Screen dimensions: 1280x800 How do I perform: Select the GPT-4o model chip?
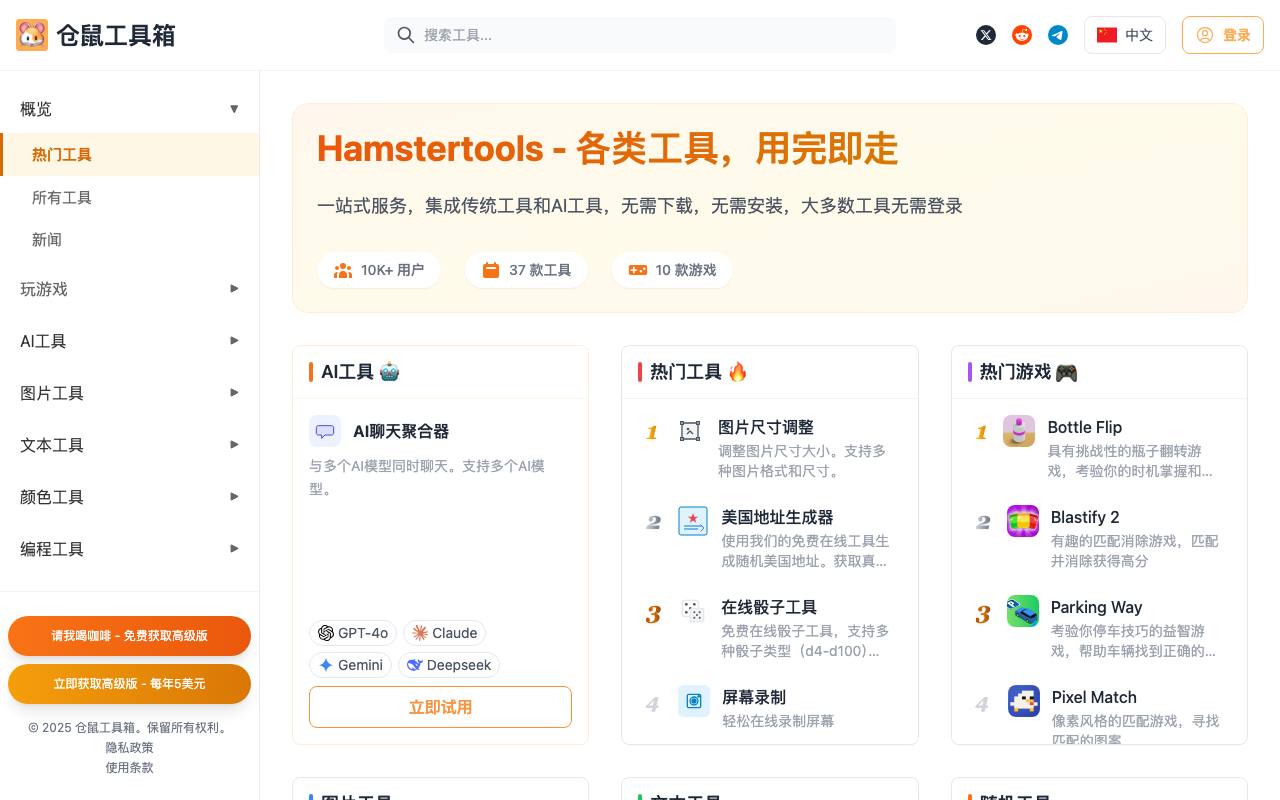click(x=353, y=633)
